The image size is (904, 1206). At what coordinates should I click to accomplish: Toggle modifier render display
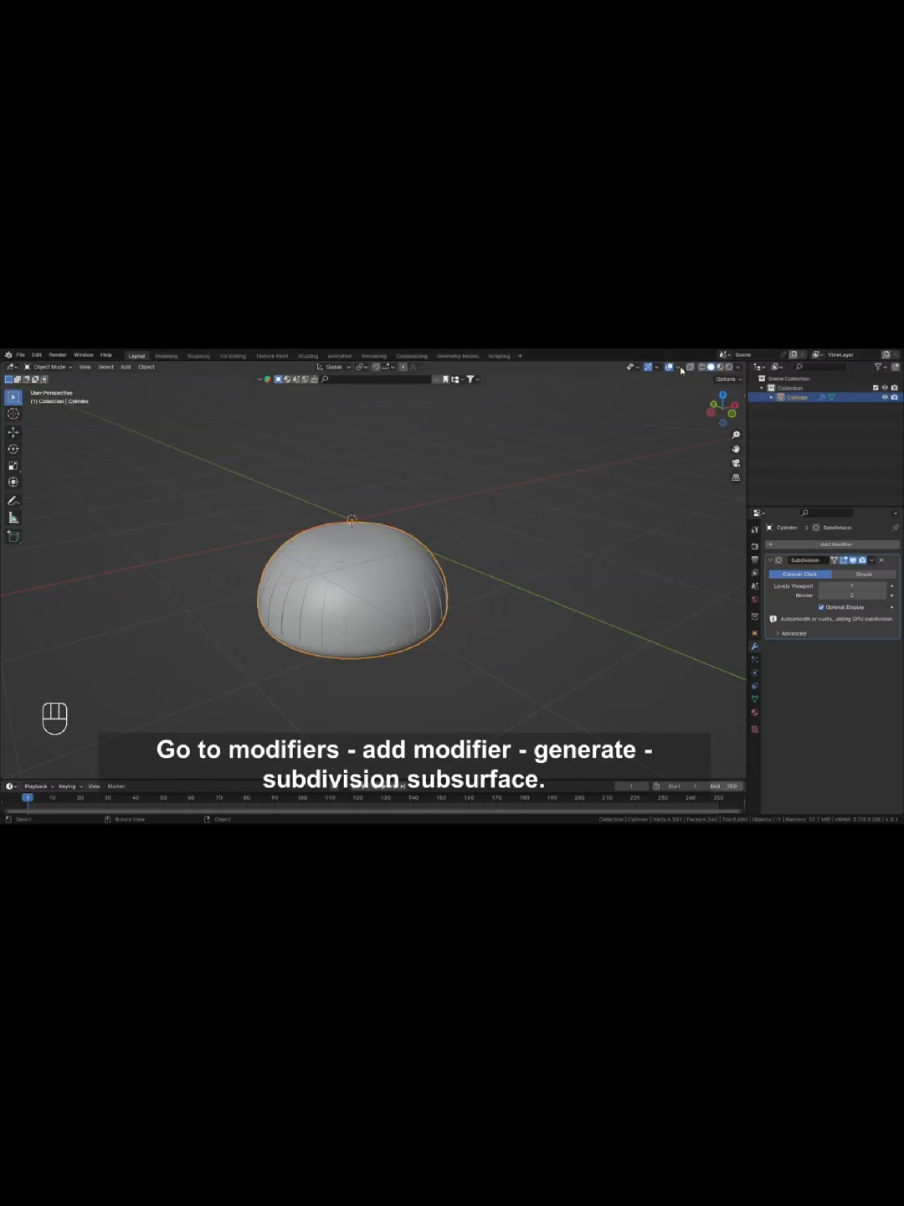coord(862,560)
